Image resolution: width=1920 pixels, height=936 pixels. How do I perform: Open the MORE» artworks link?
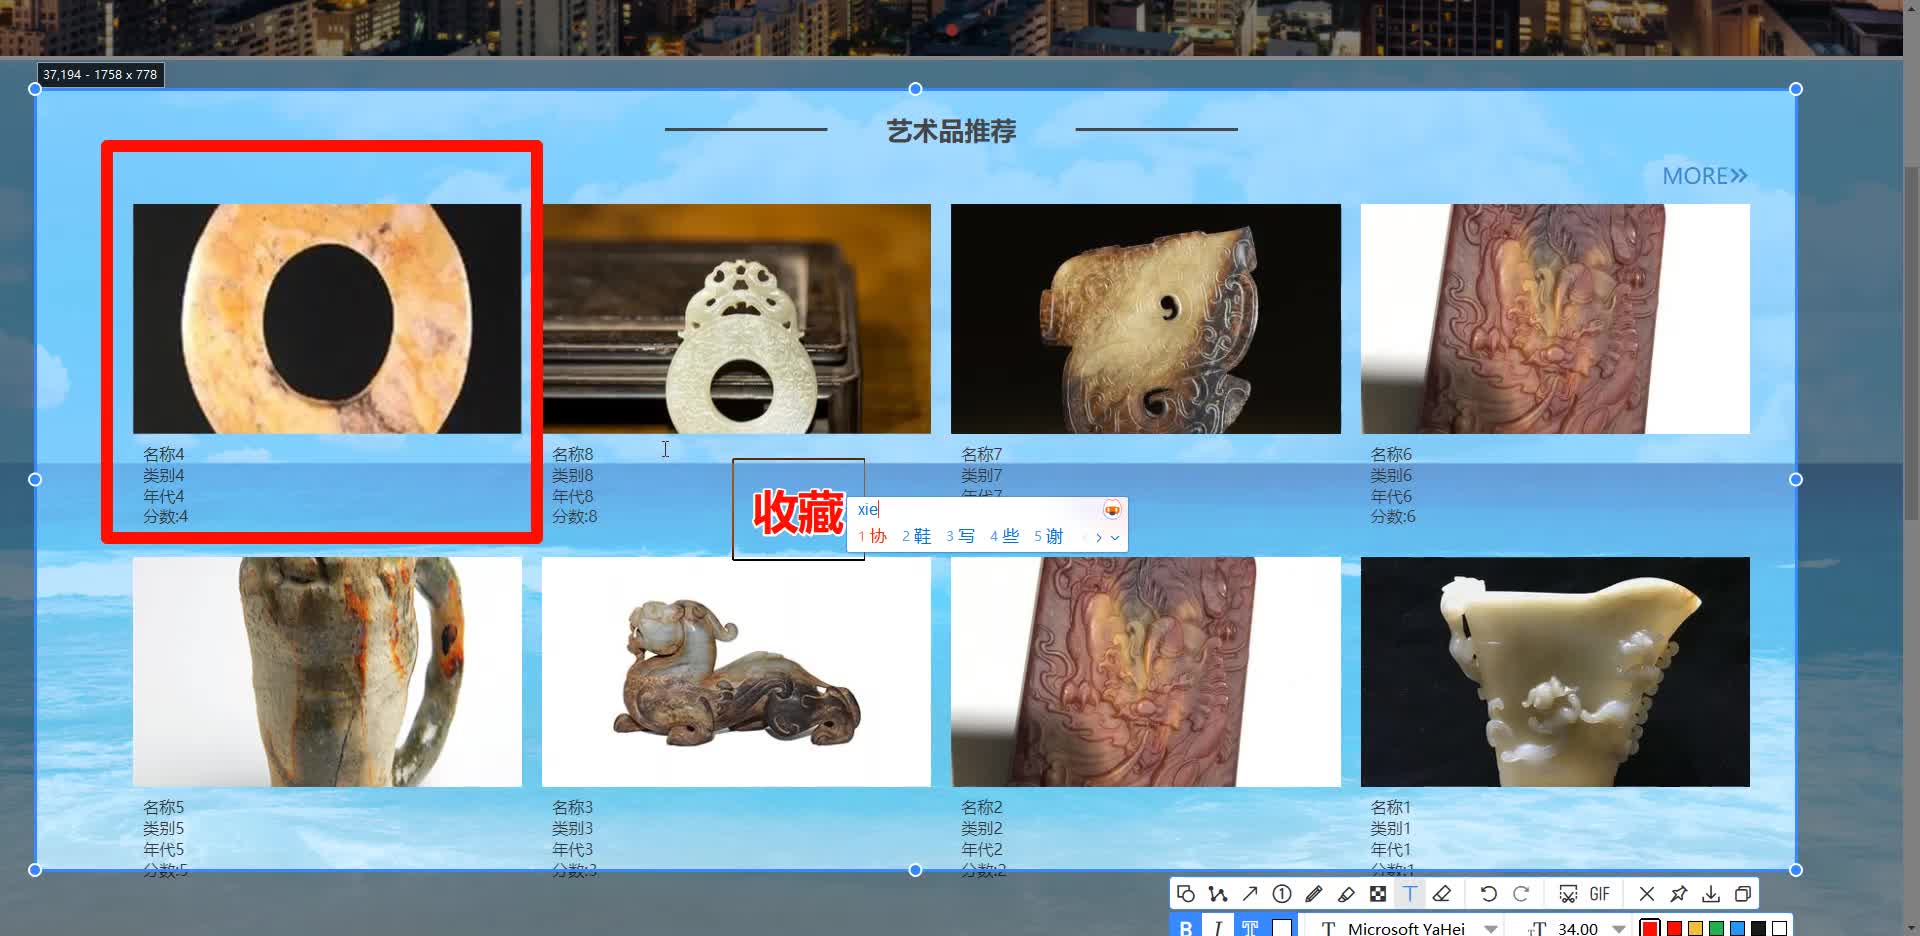pos(1705,176)
